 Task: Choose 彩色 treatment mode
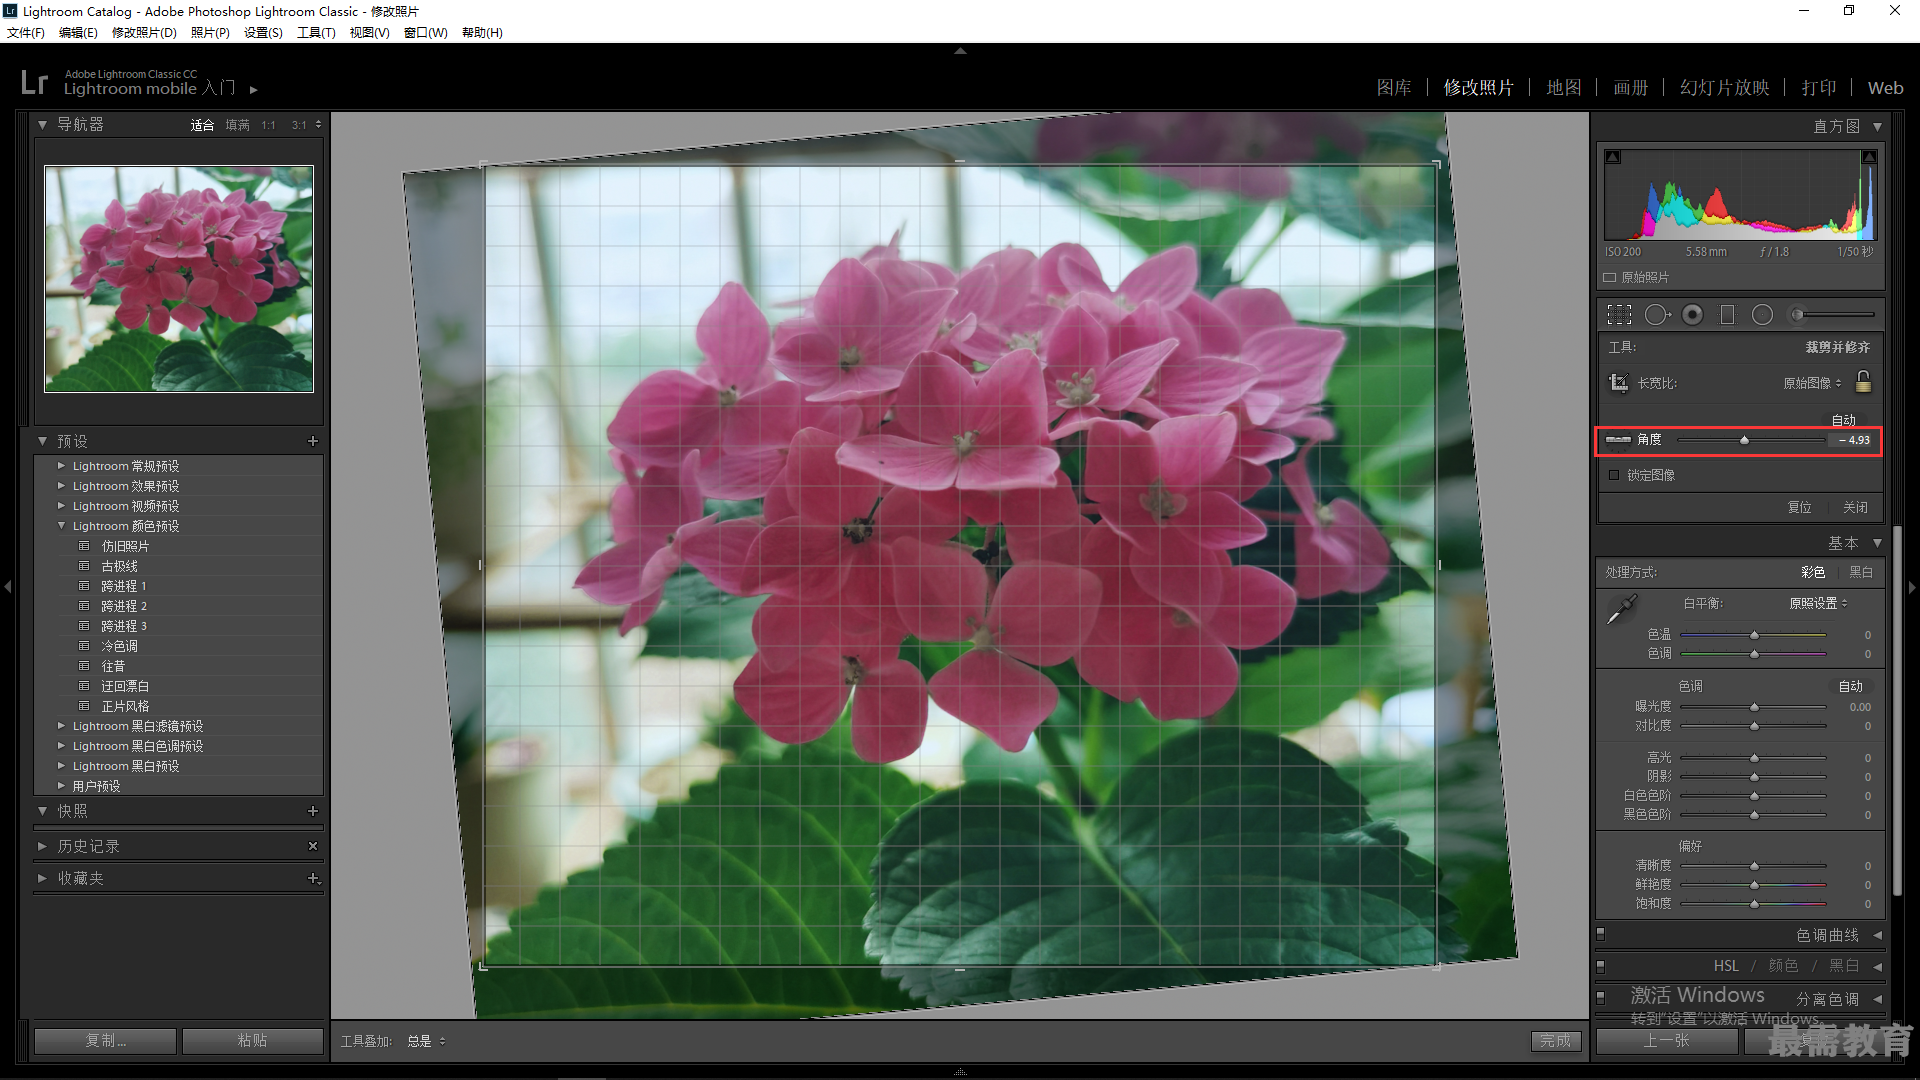1813,572
